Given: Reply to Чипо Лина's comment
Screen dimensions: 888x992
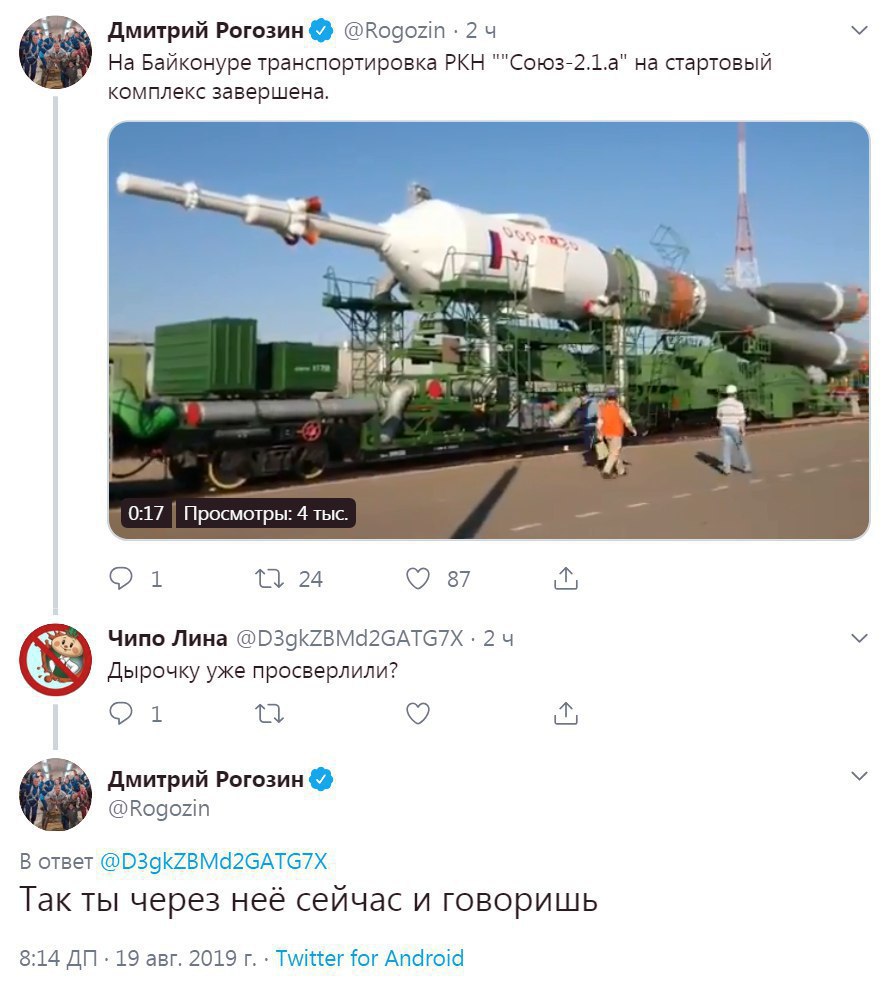Looking at the screenshot, I should coord(121,713).
